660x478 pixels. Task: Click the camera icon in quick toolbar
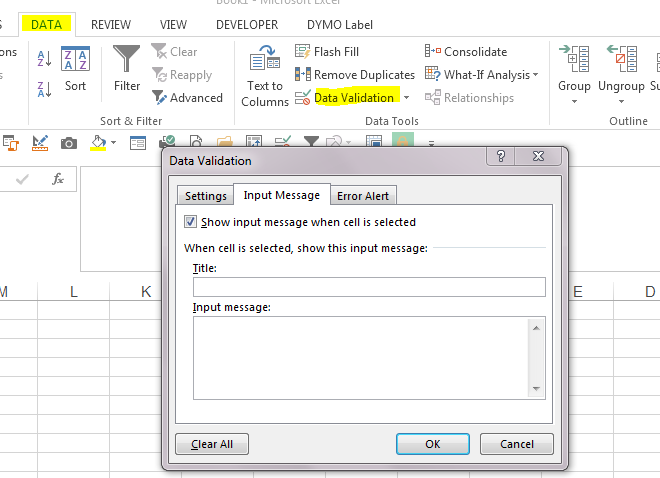(x=69, y=143)
